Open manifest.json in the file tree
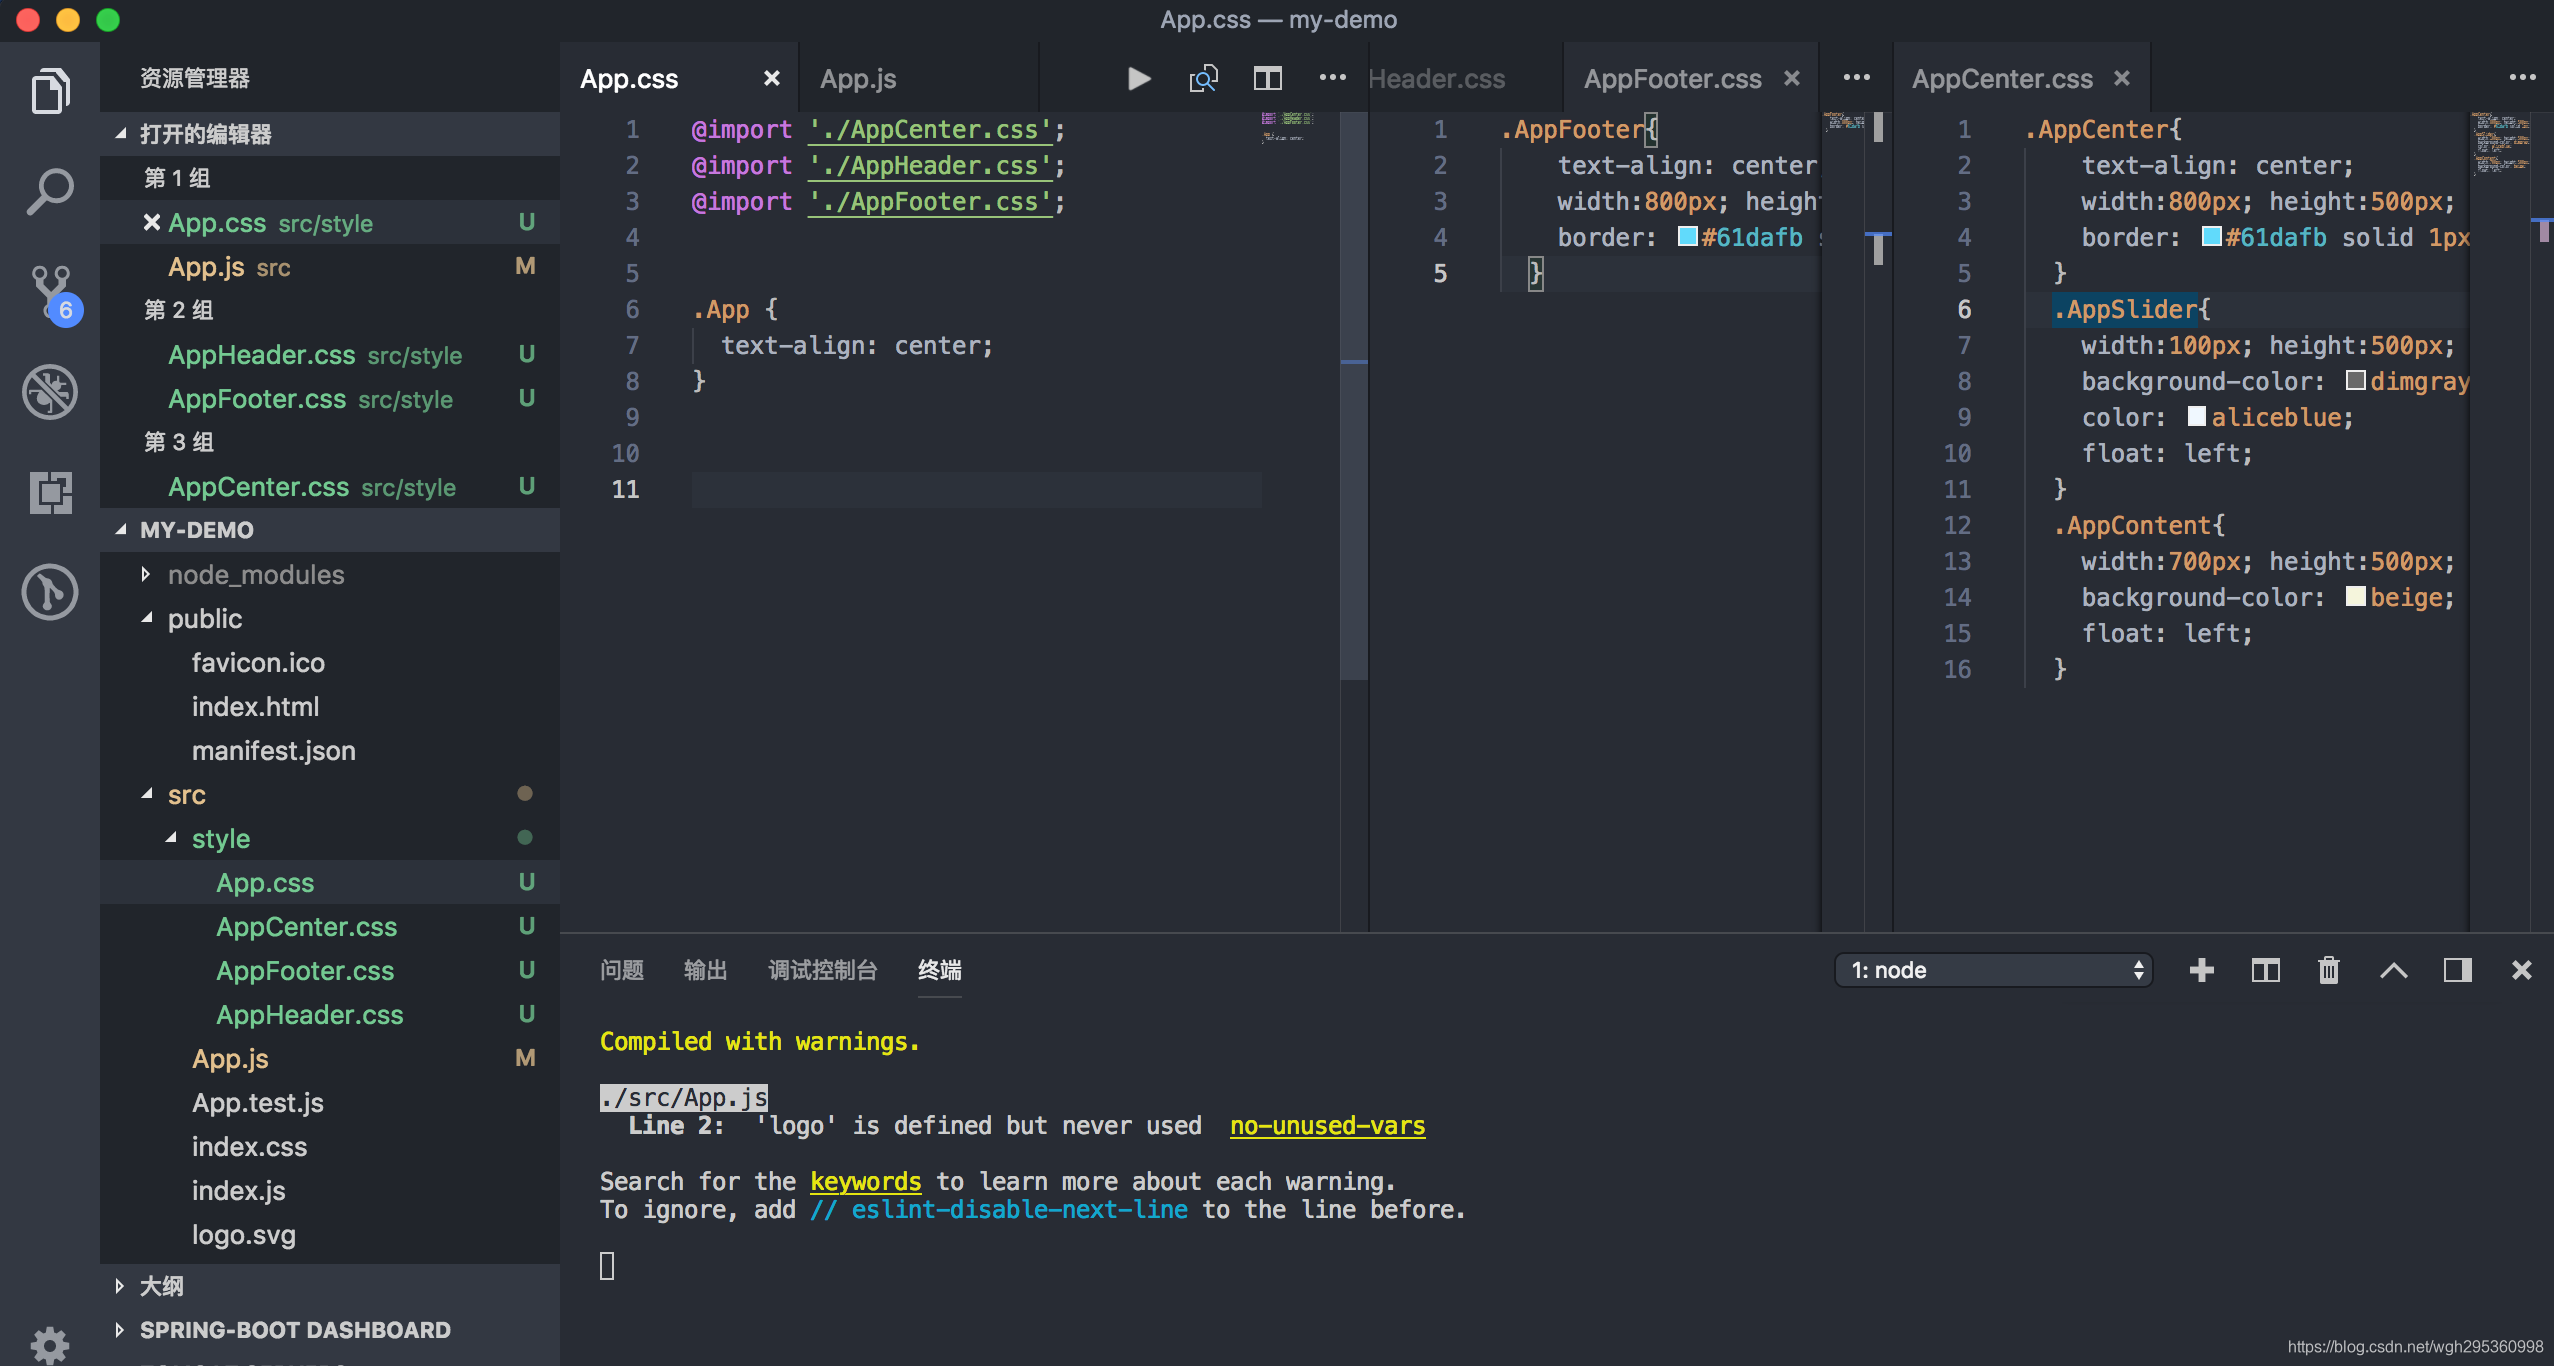Screen dimensions: 2554x1366 click(330, 751)
